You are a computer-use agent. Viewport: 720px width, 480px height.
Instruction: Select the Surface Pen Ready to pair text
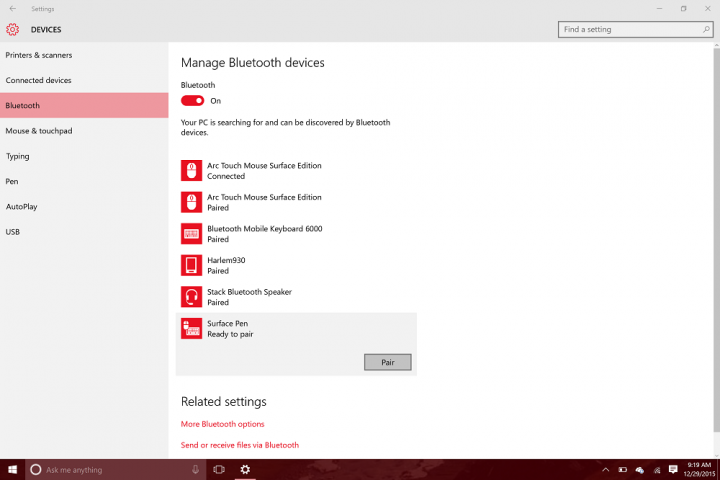pyautogui.click(x=230, y=329)
